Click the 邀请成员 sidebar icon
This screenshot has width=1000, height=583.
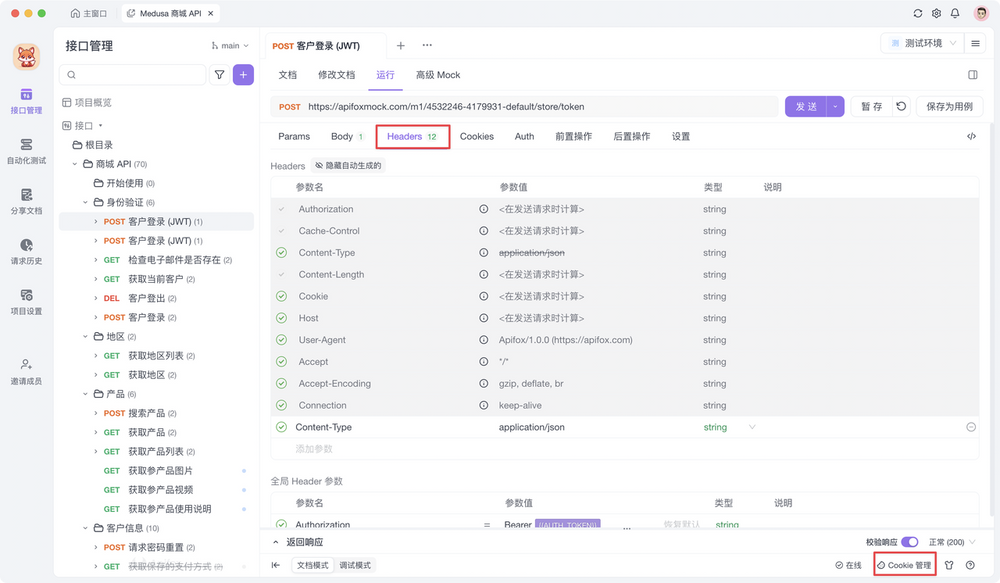(27, 370)
